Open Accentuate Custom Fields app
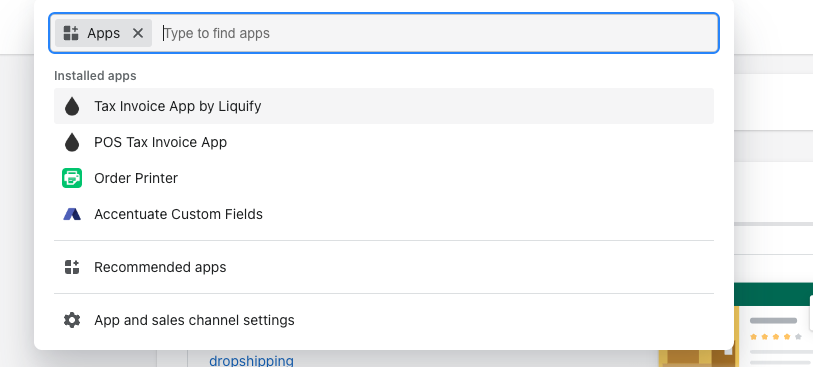The width and height of the screenshot is (813, 367). point(384,214)
